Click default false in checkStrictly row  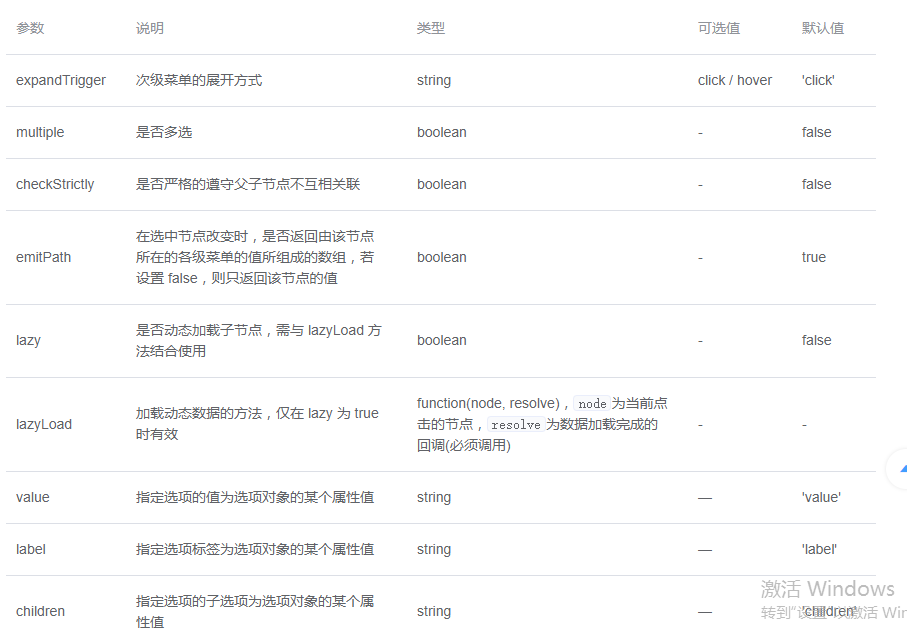tap(816, 185)
